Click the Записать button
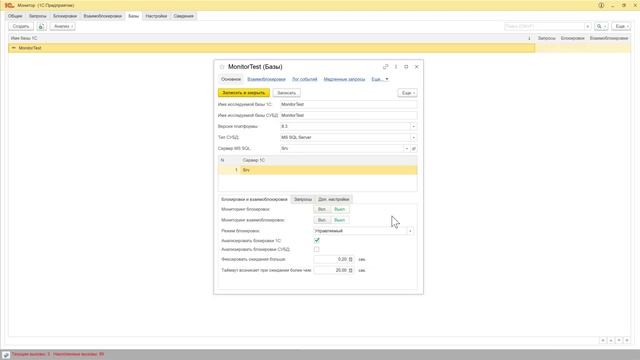Screen dimensions: 640x360 (x=287, y=93)
